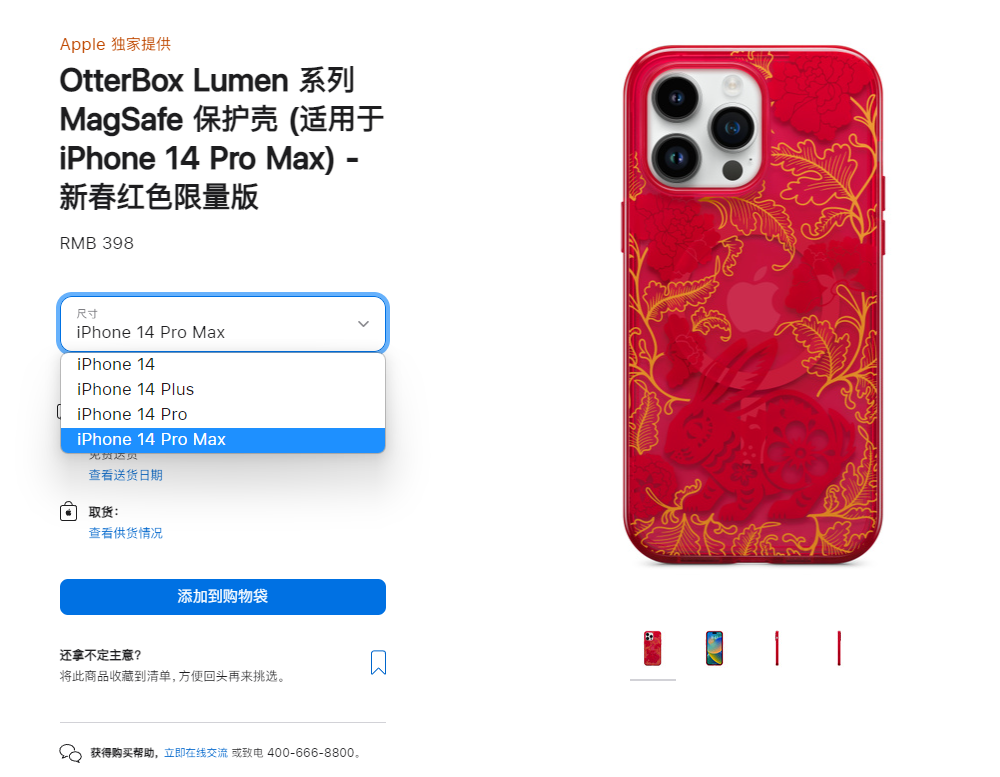
Task: Click the 还拿不定主意? heading text
Action: 101,655
